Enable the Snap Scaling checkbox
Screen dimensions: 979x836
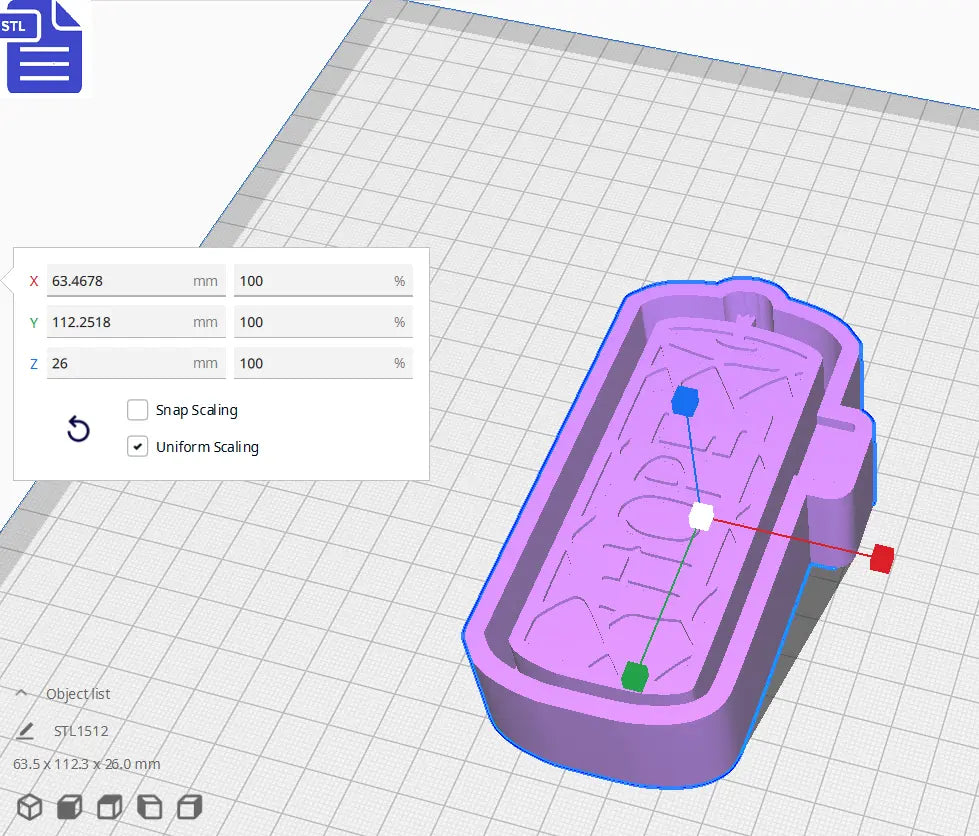(x=137, y=410)
